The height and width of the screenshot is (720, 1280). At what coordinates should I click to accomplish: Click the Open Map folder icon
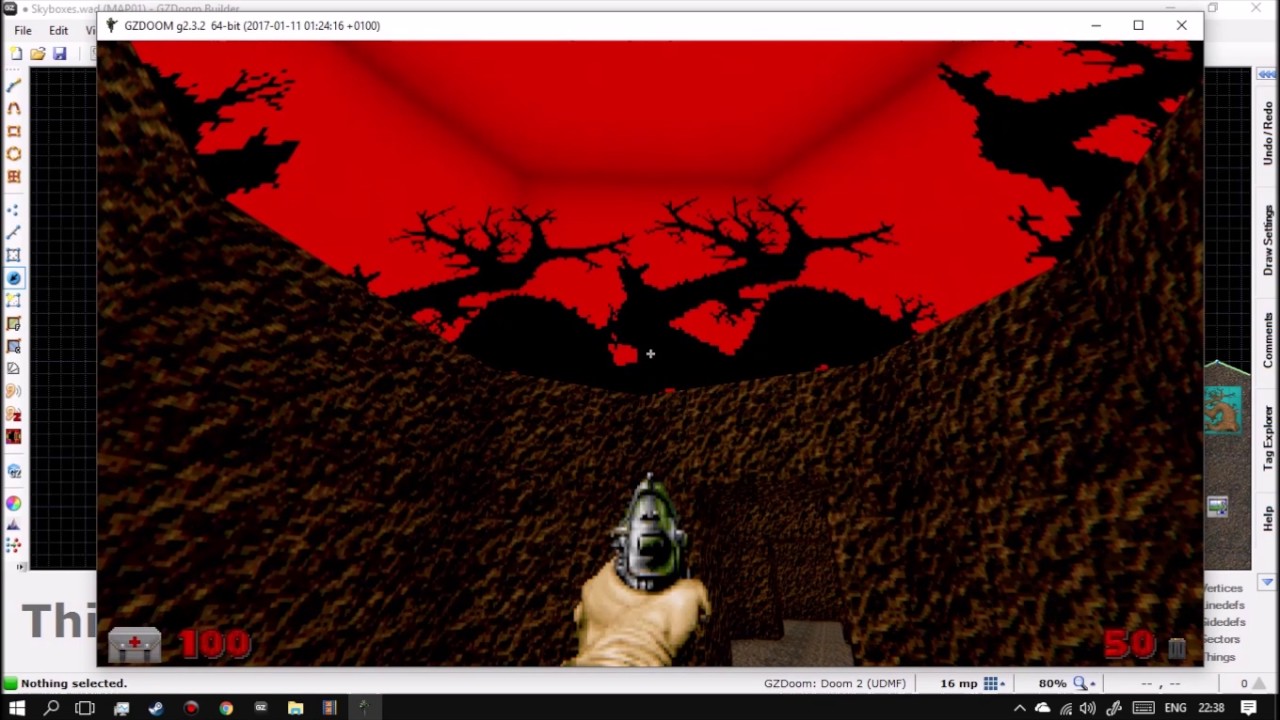[37, 53]
